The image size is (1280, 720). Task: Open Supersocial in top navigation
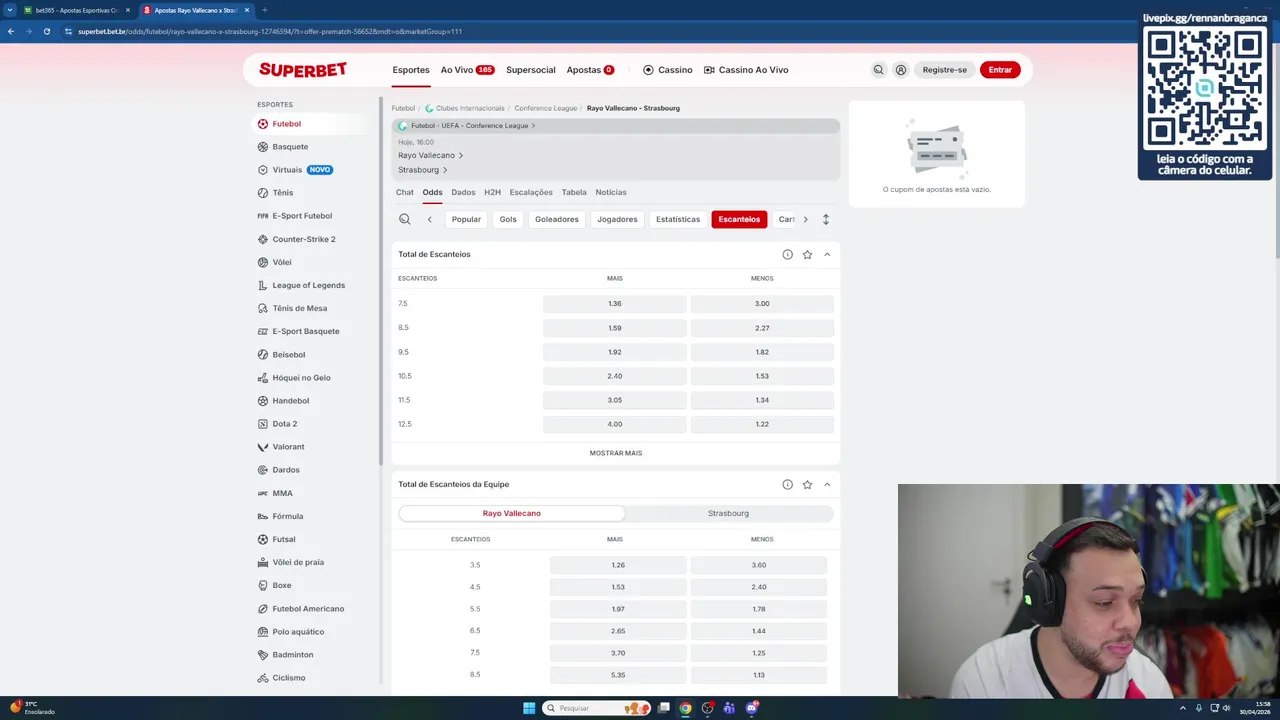pos(531,70)
